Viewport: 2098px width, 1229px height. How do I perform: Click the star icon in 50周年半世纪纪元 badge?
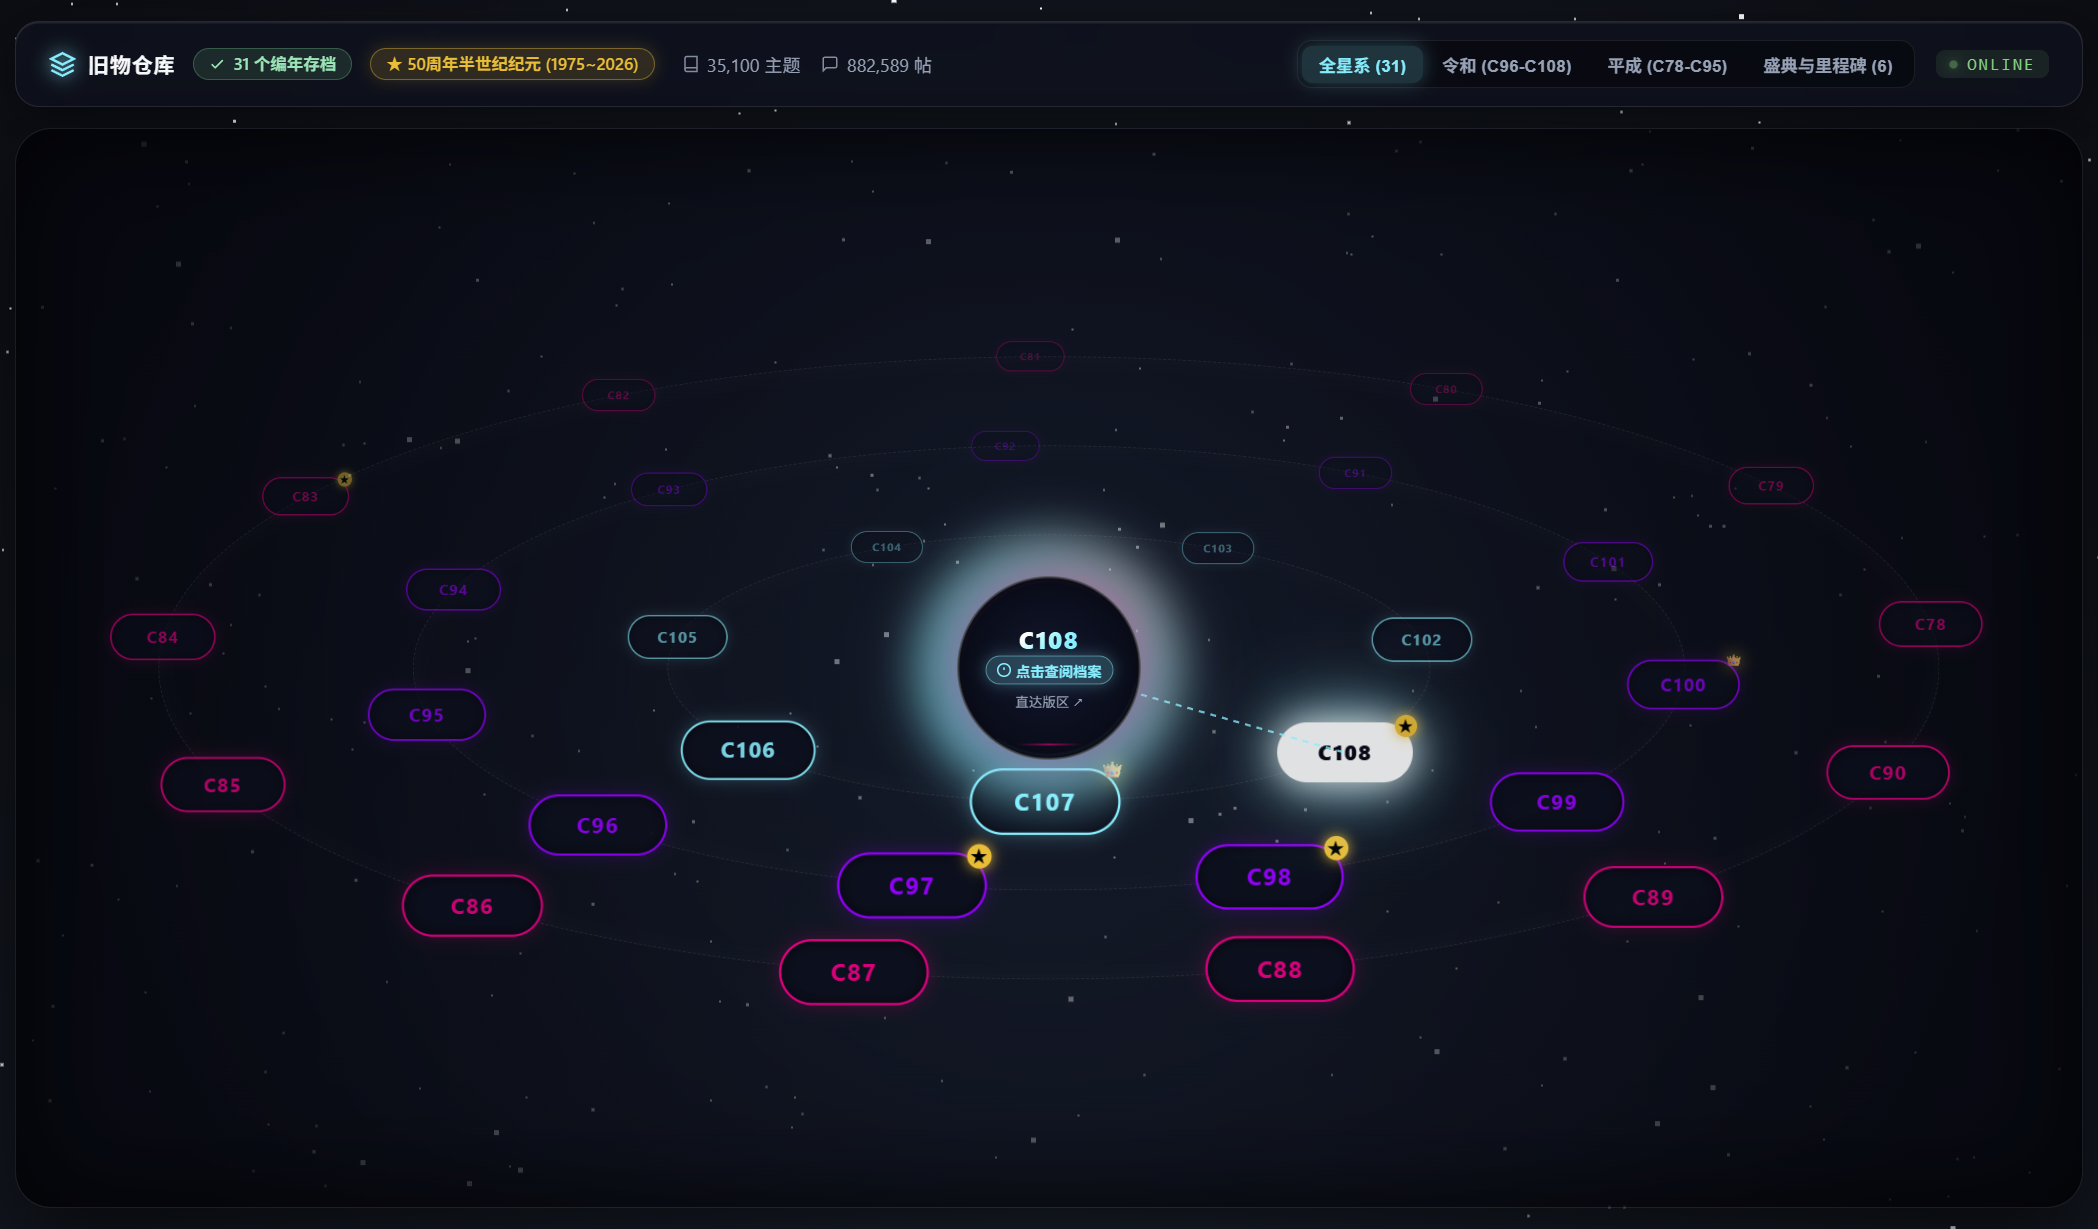394,64
